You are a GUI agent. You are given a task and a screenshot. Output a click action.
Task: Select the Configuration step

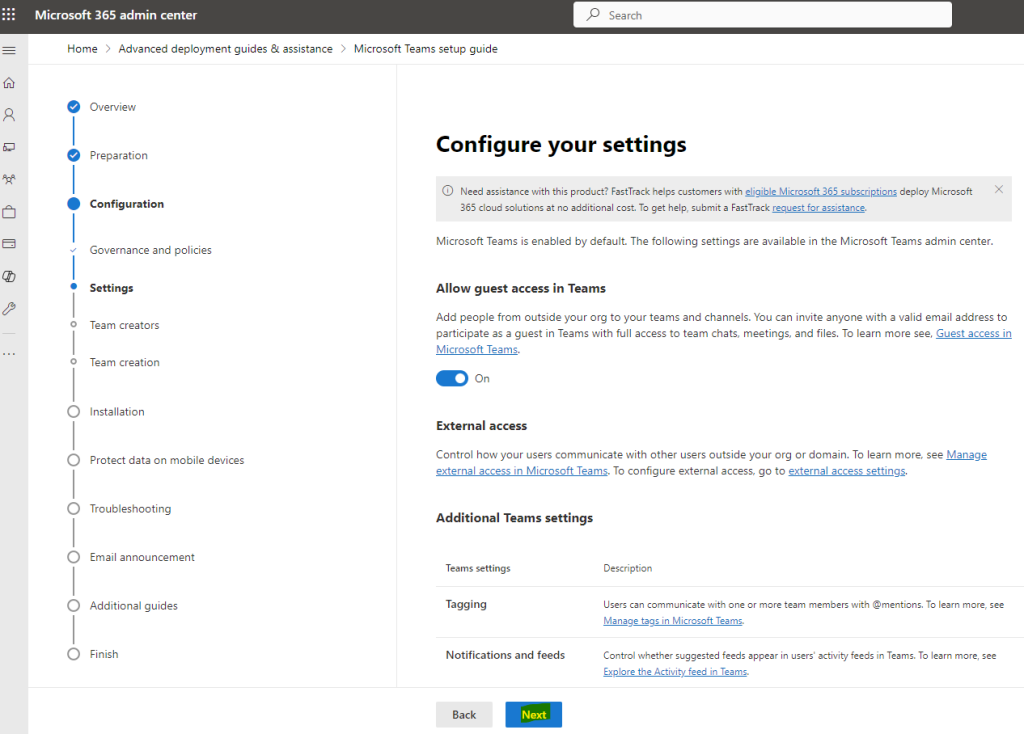coord(116,204)
